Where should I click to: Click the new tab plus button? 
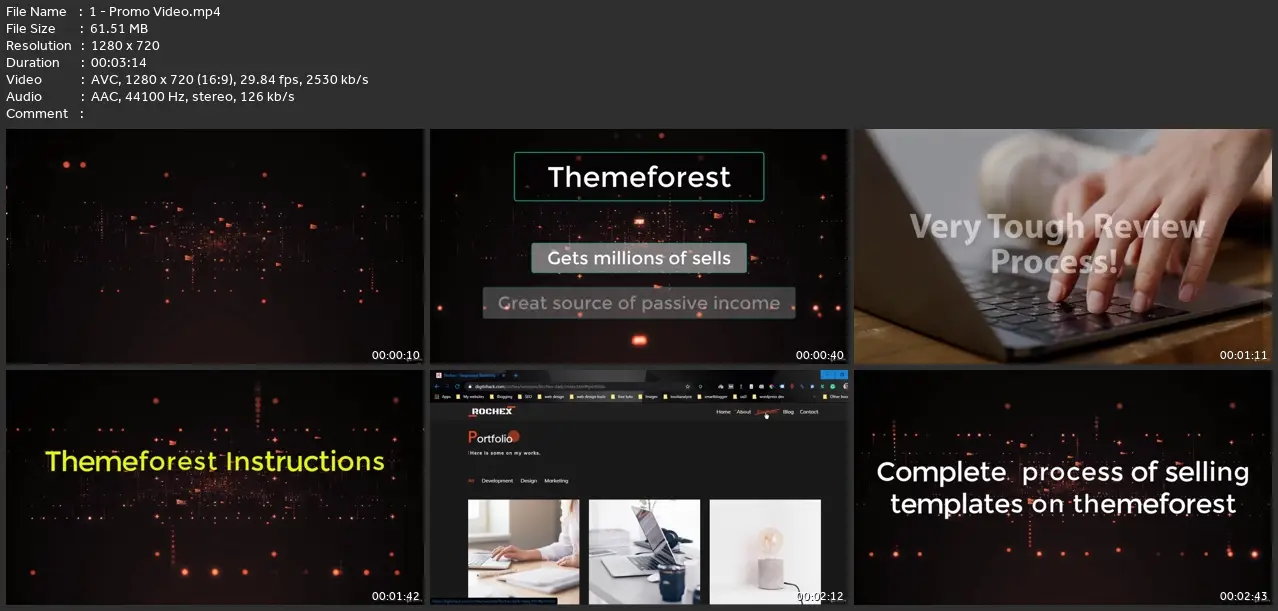point(516,375)
